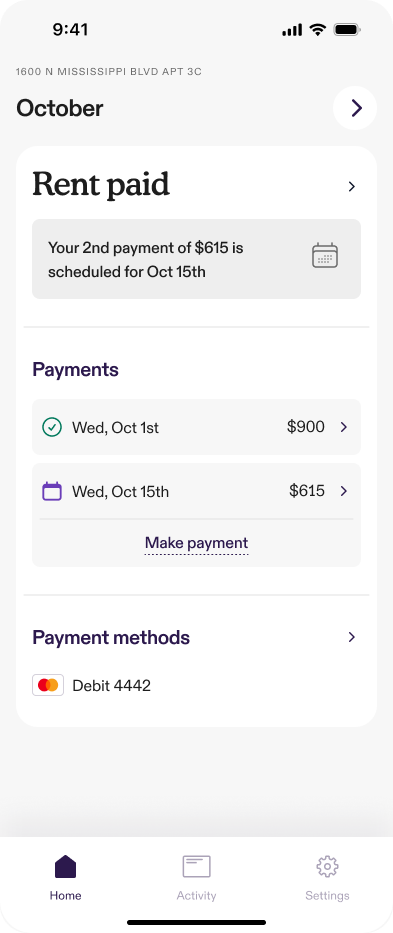This screenshot has height=933, width=393.
Task: Switch to the Settings tab label
Action: [x=327, y=896]
